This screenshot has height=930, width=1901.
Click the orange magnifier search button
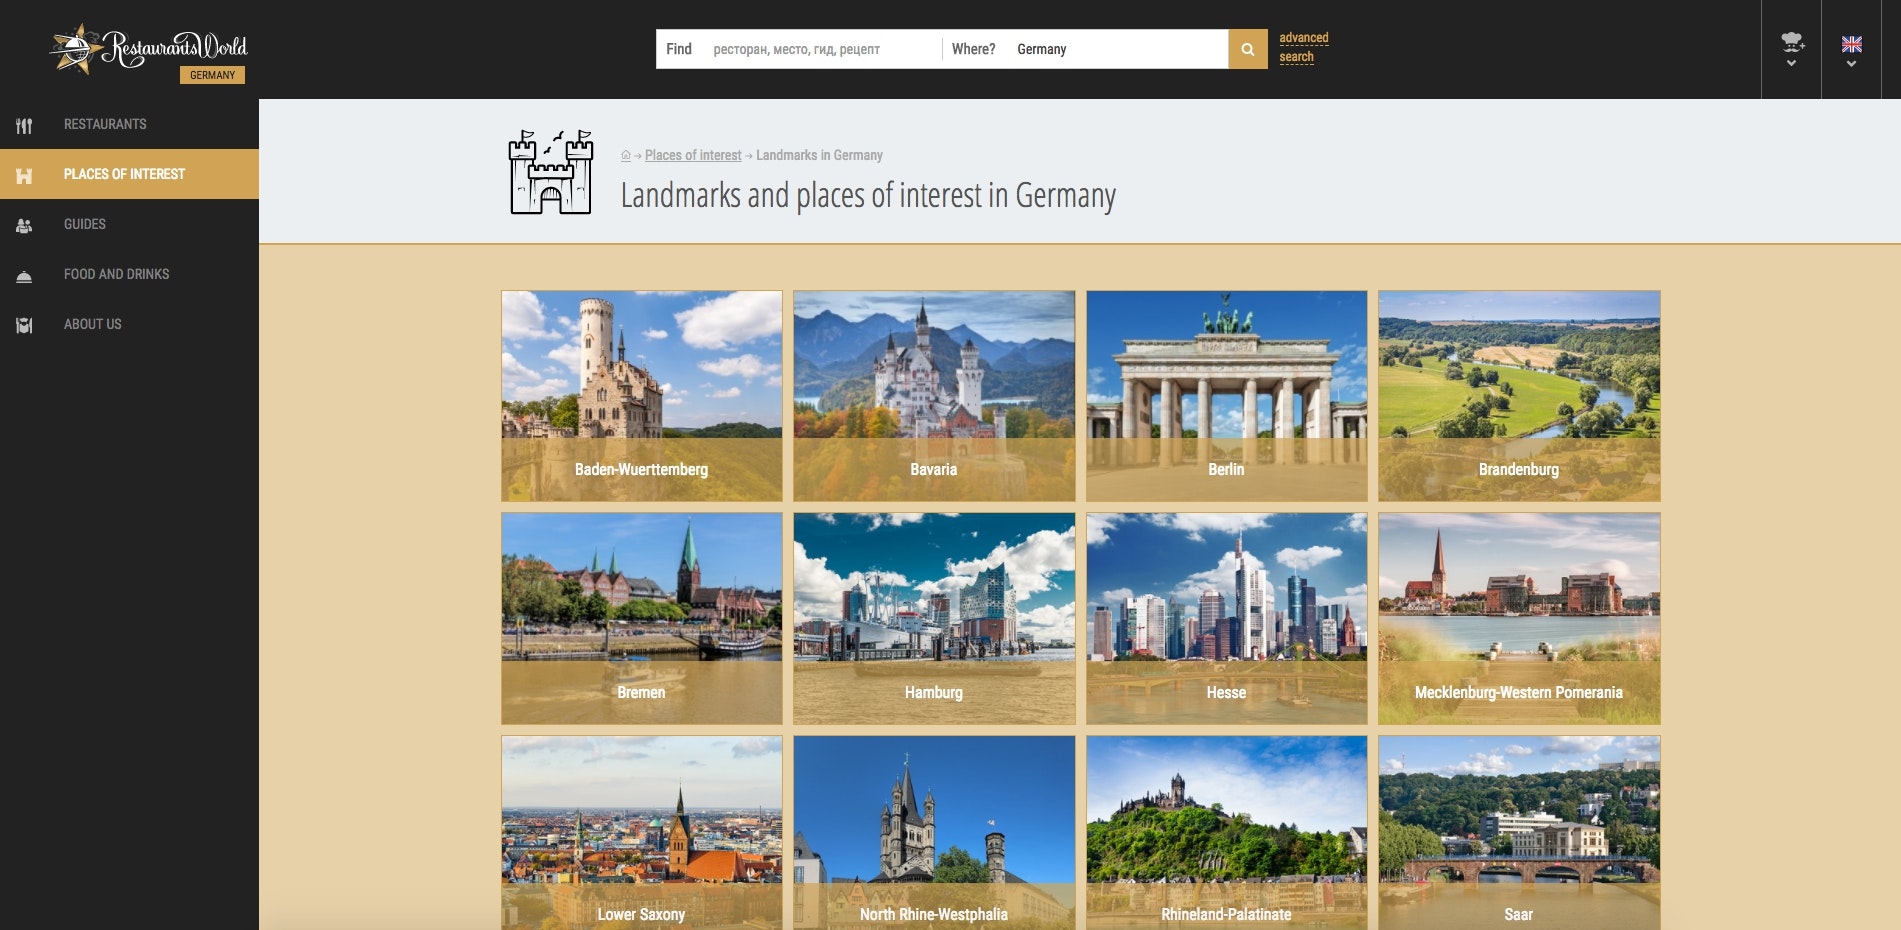click(x=1247, y=48)
